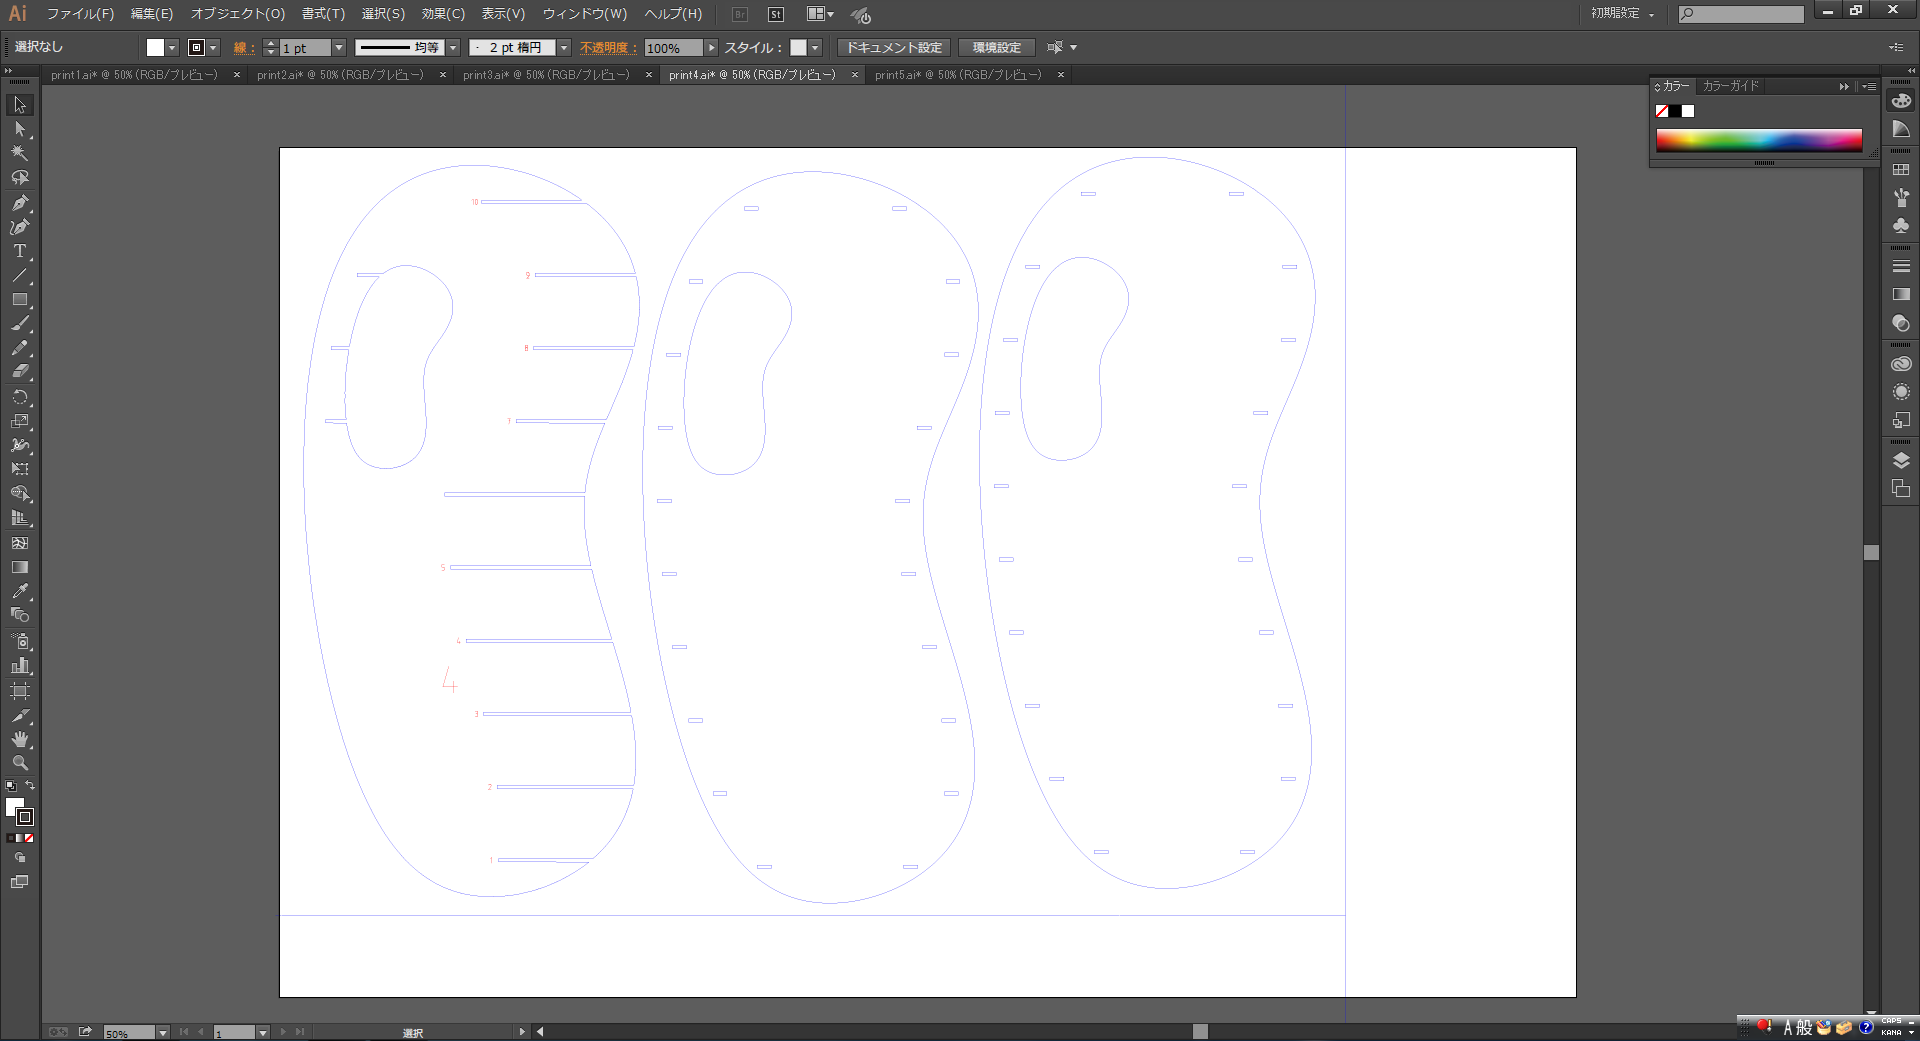Select the Magic Wand tool

click(x=20, y=153)
